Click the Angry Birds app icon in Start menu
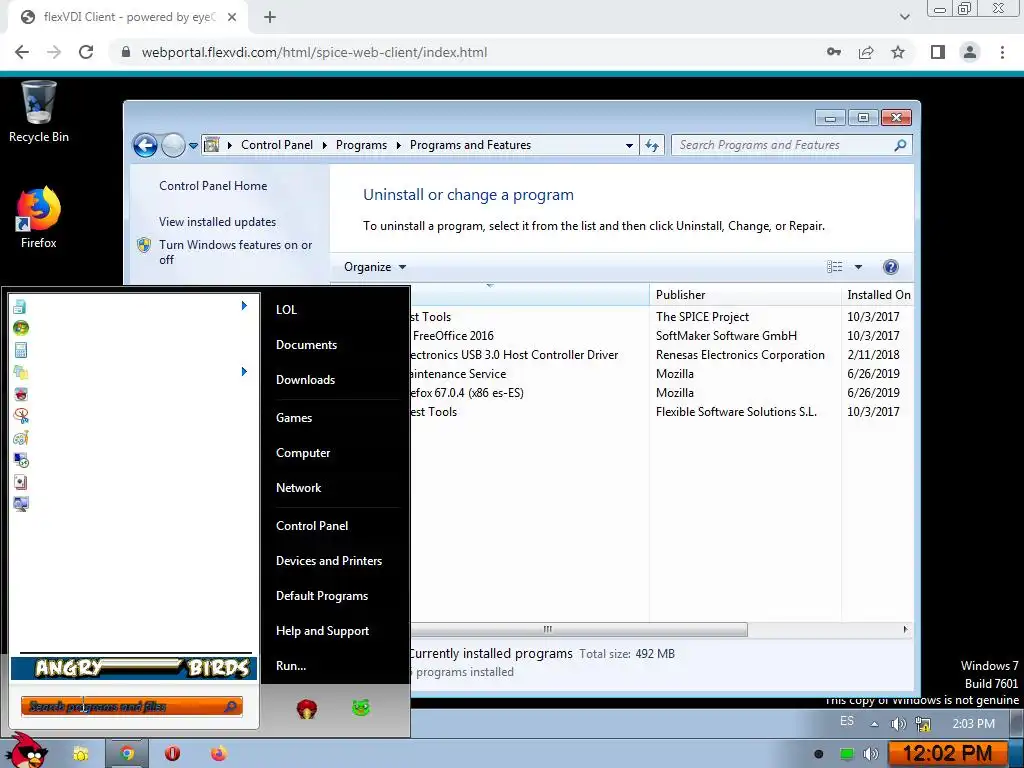The width and height of the screenshot is (1024, 768). point(21,394)
